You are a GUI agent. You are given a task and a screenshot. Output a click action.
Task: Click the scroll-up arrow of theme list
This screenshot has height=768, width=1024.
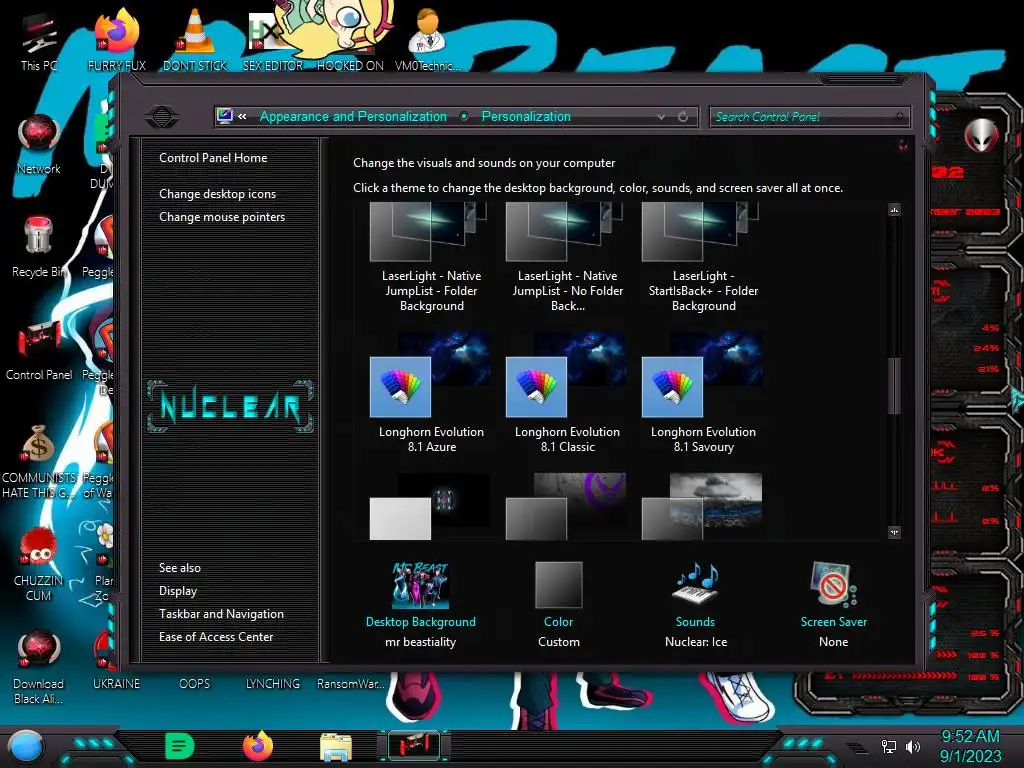[895, 210]
